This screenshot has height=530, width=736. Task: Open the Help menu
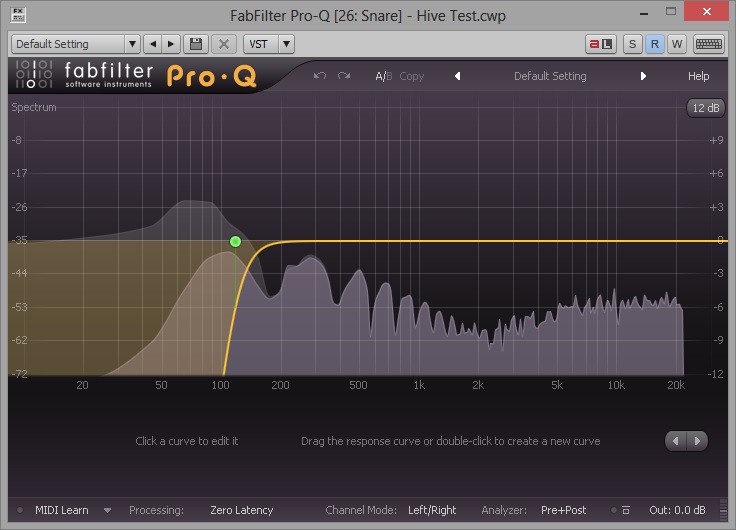coord(698,76)
